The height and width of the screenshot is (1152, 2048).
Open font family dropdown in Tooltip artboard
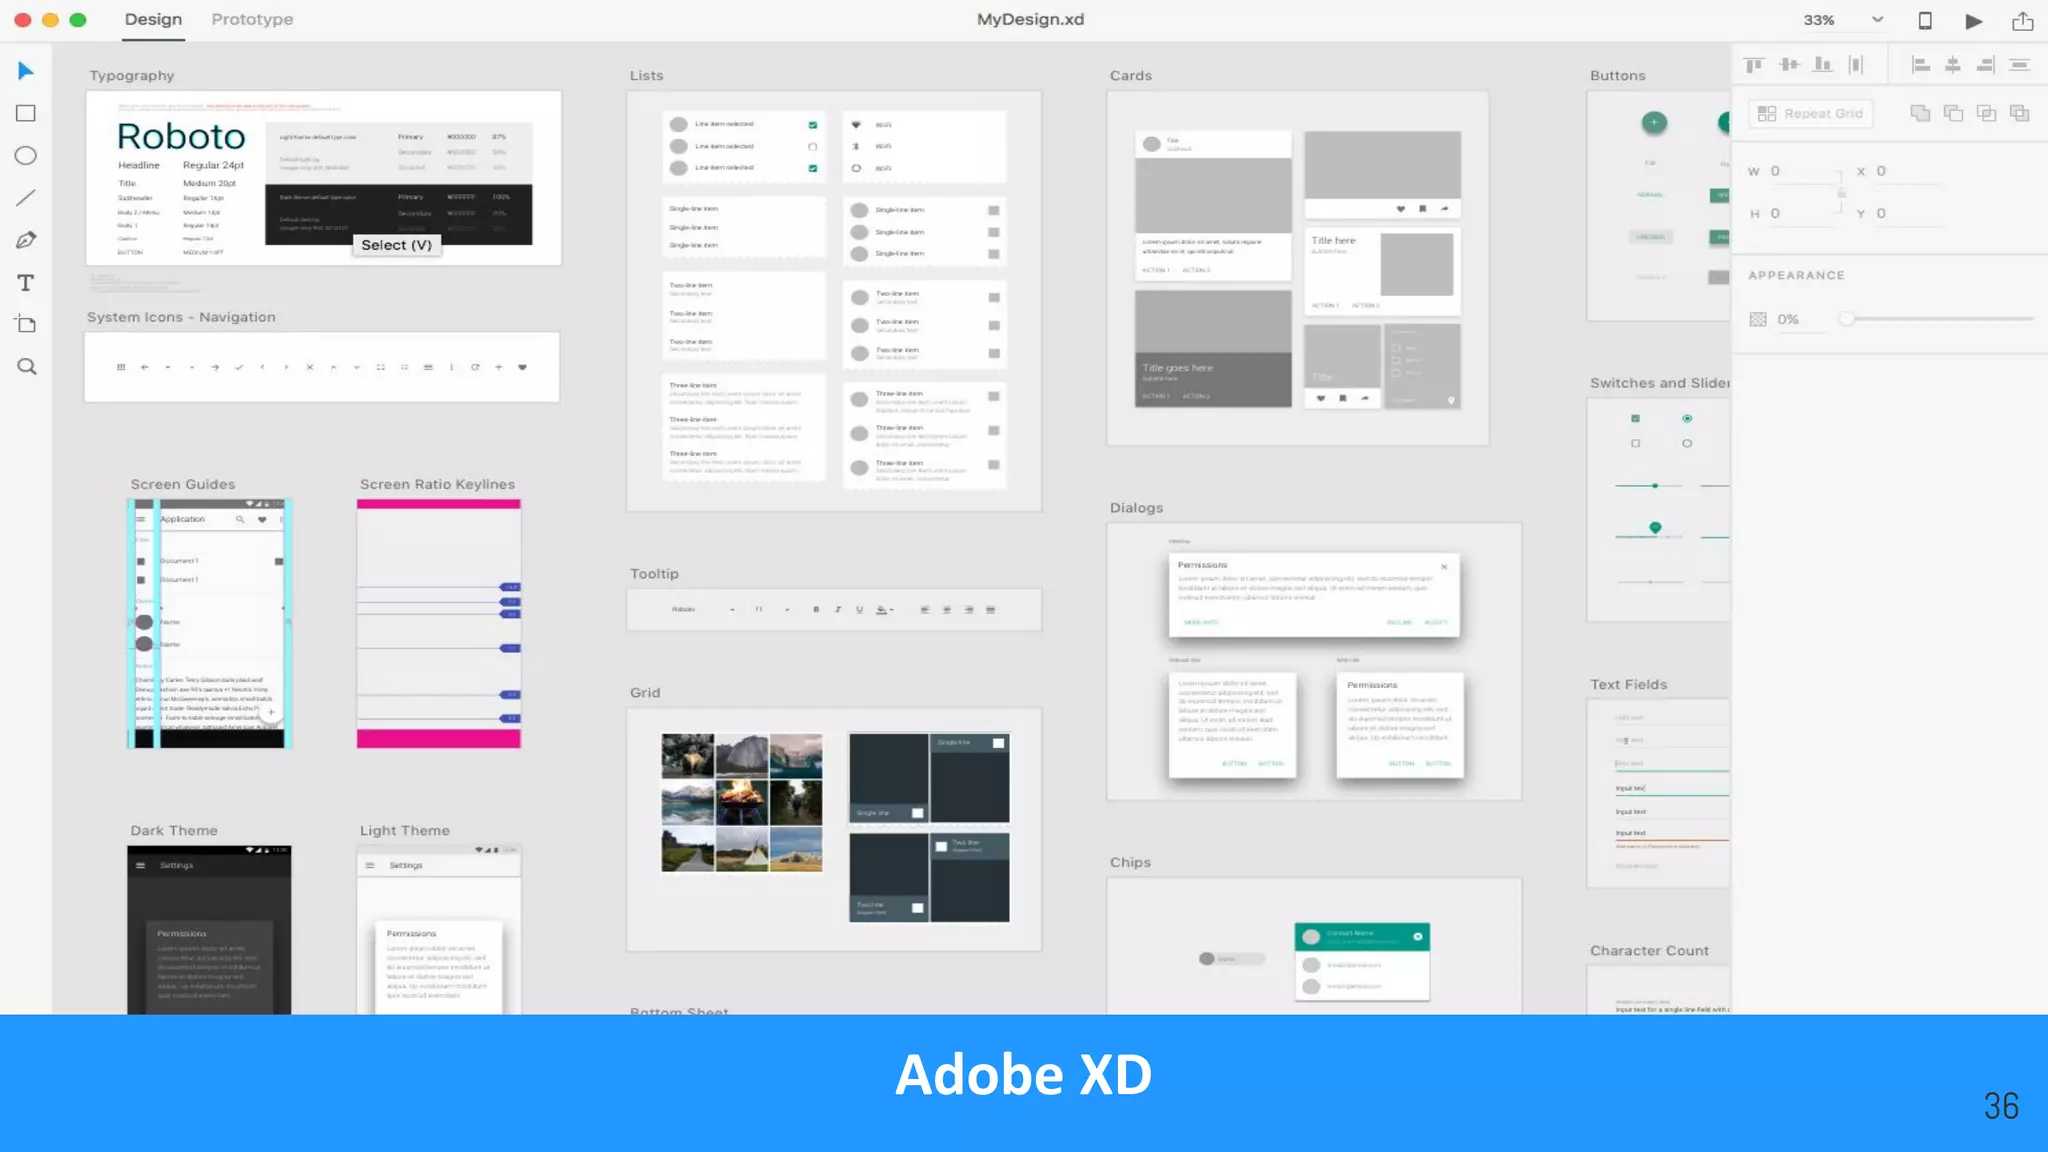733,610
